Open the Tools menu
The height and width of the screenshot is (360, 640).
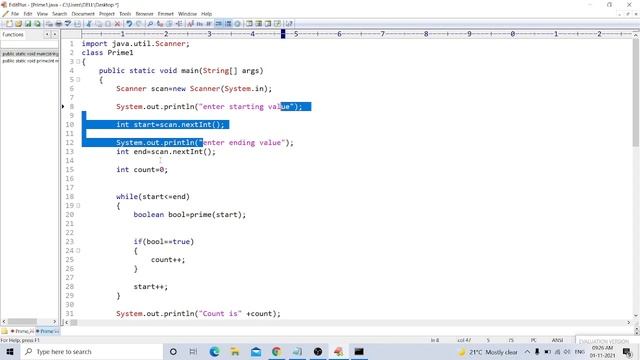point(125,14)
